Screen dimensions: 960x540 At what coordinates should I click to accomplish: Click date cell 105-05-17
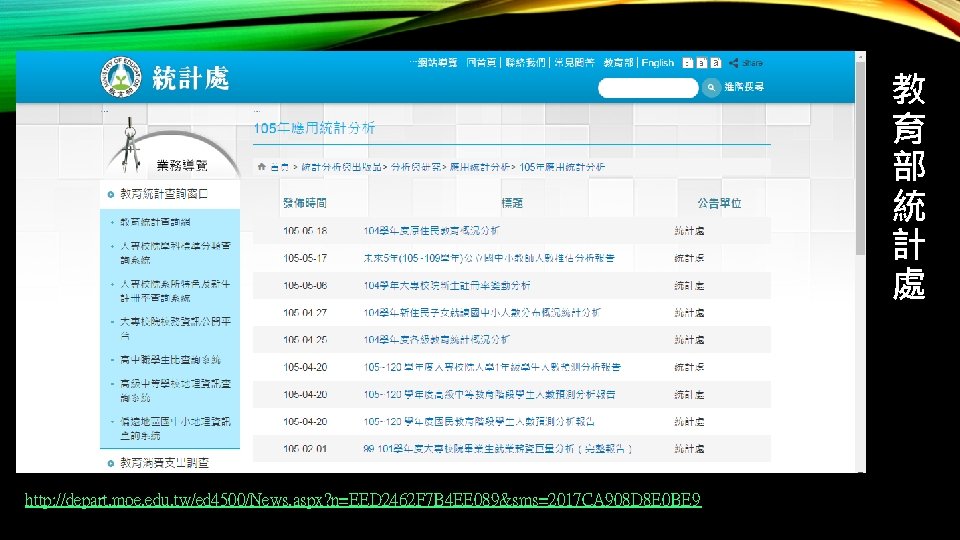coord(305,258)
